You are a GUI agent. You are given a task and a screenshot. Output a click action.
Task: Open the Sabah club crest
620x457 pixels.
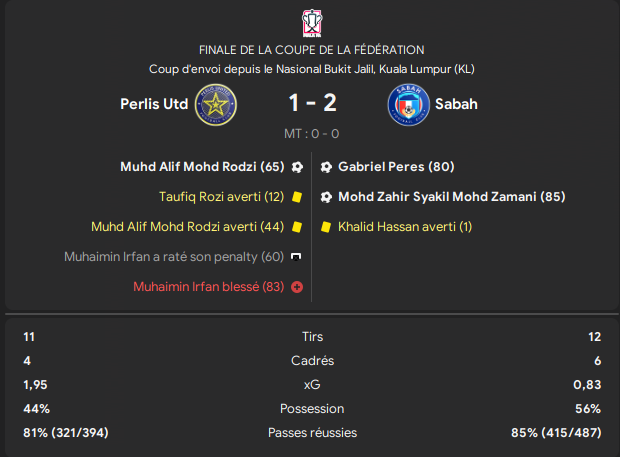tap(408, 105)
